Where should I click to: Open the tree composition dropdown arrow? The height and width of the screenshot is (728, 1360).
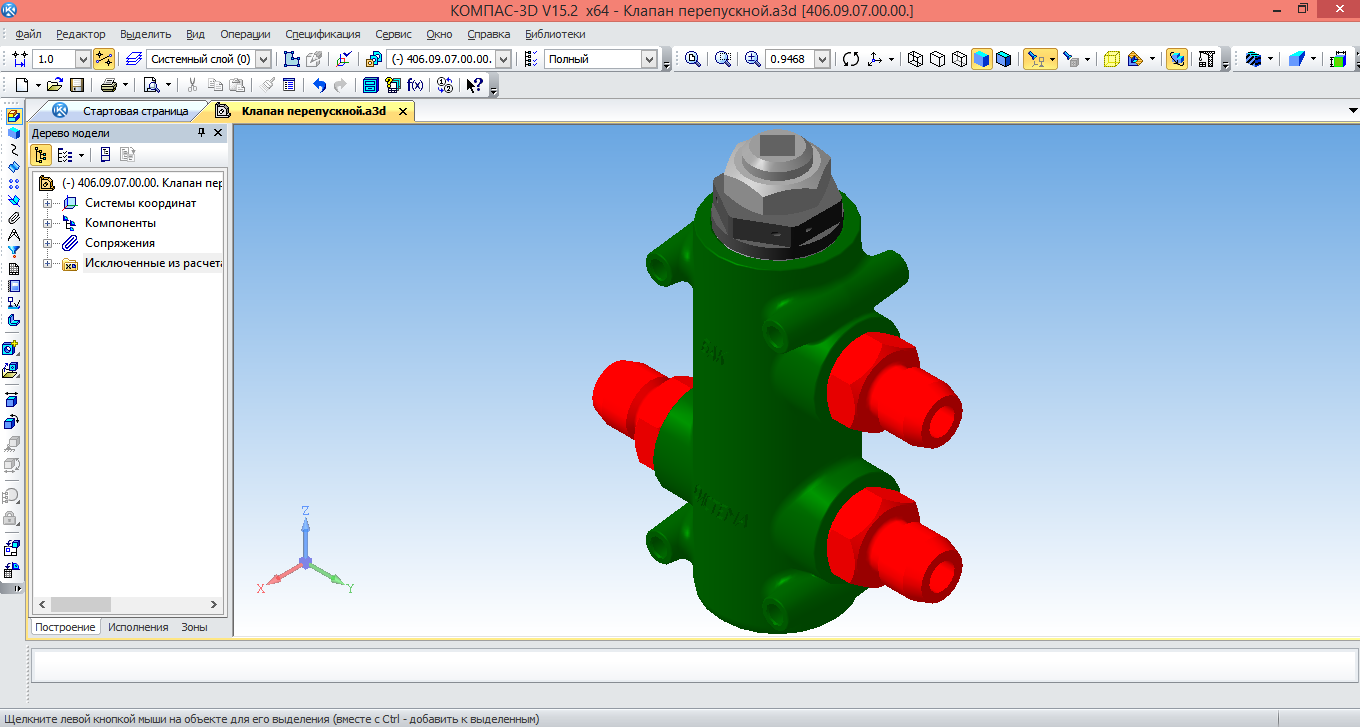pos(81,155)
